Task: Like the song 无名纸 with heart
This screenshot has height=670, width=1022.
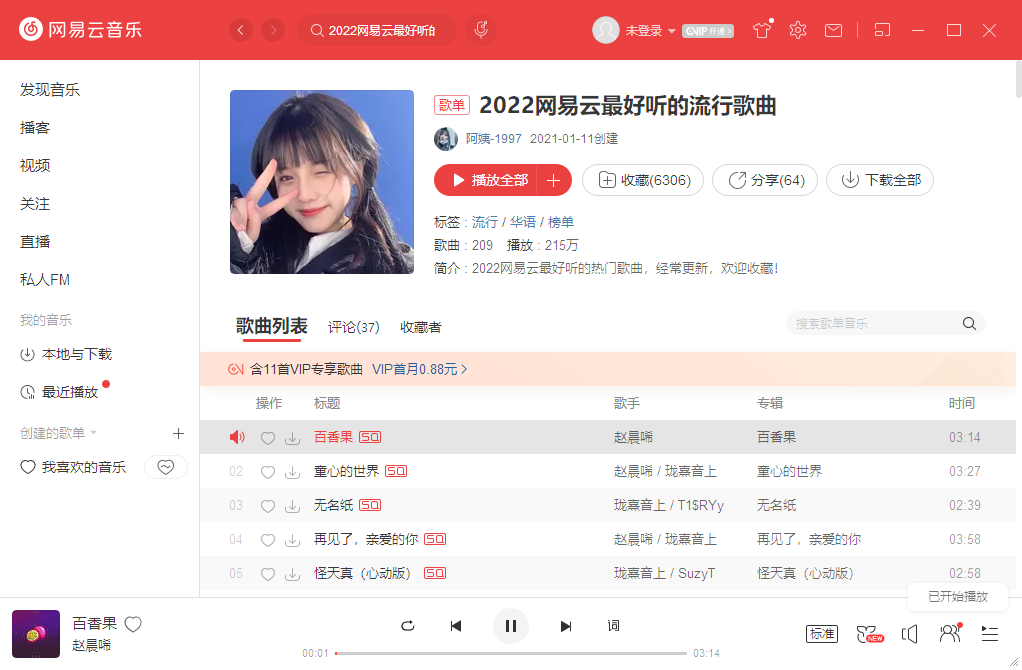Action: tap(267, 506)
